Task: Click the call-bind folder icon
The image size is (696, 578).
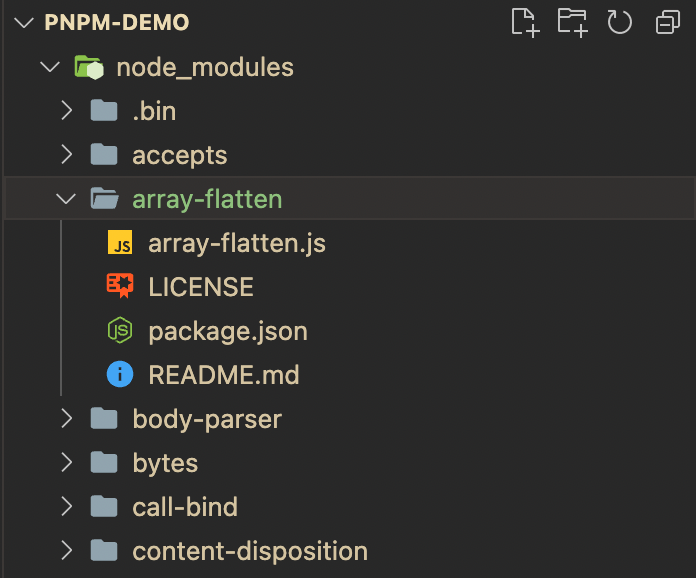Action: pos(104,506)
